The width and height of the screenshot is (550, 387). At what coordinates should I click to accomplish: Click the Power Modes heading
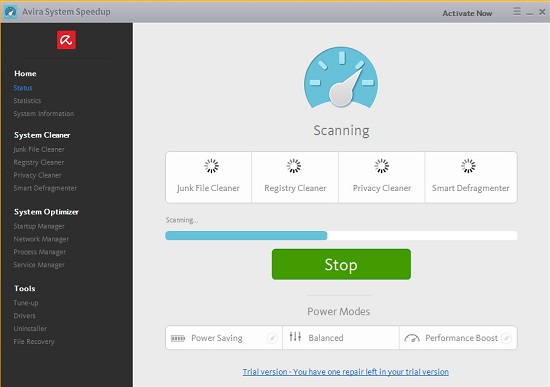pyautogui.click(x=338, y=312)
